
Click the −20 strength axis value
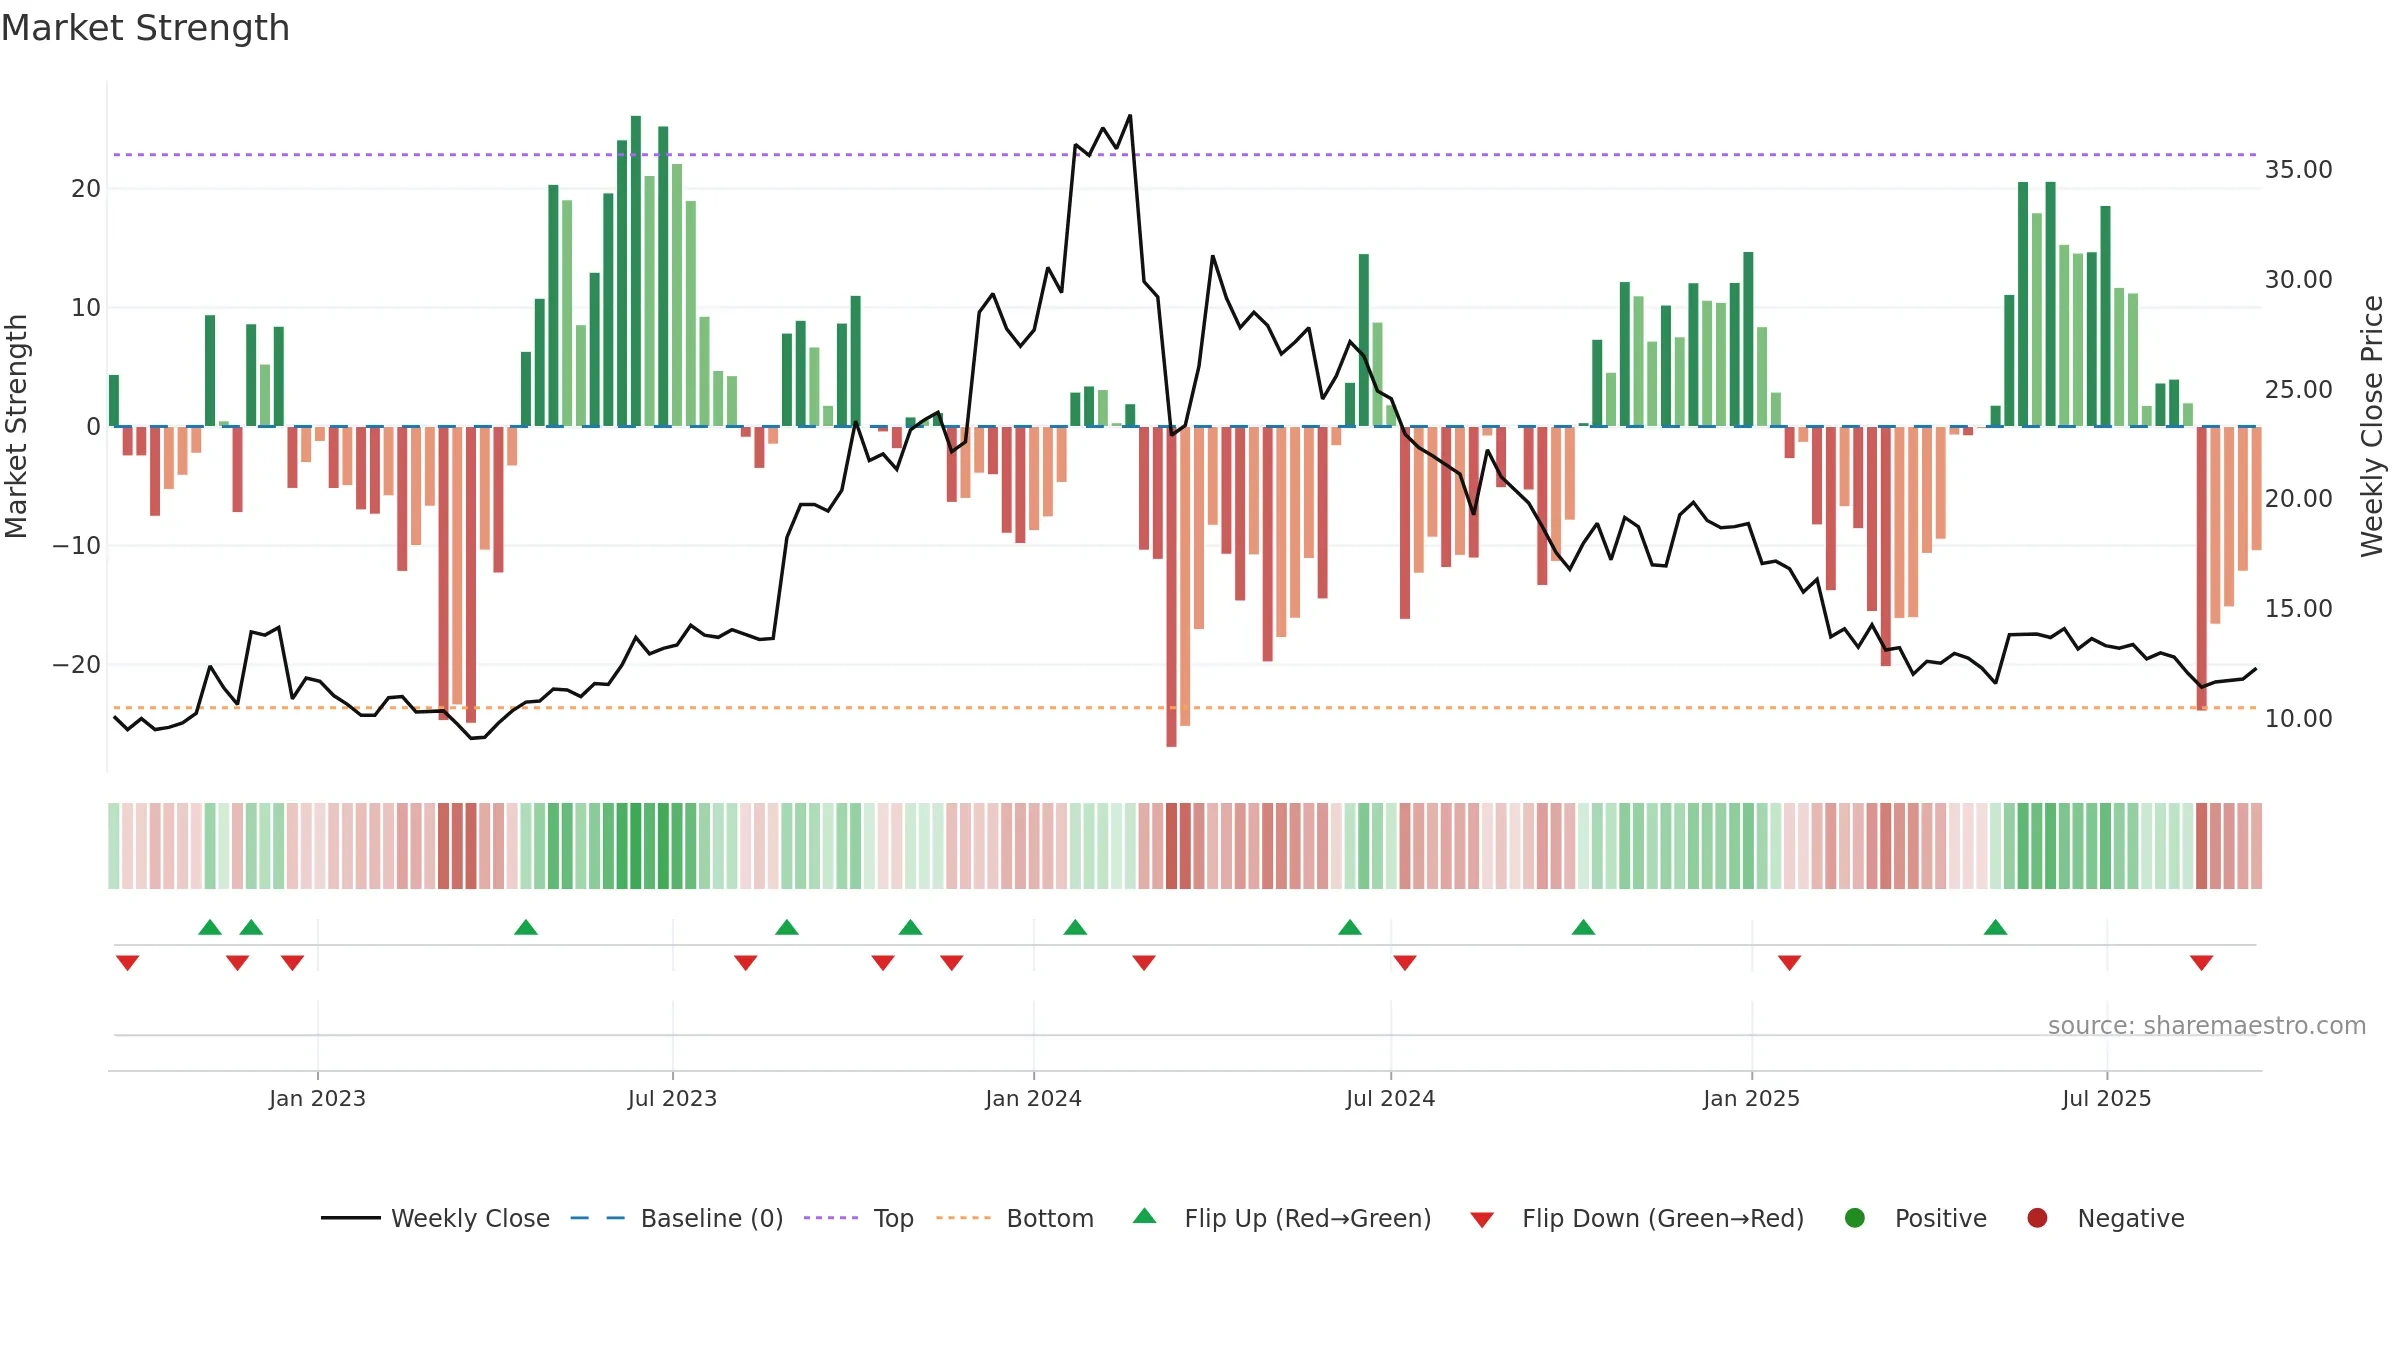(x=77, y=664)
